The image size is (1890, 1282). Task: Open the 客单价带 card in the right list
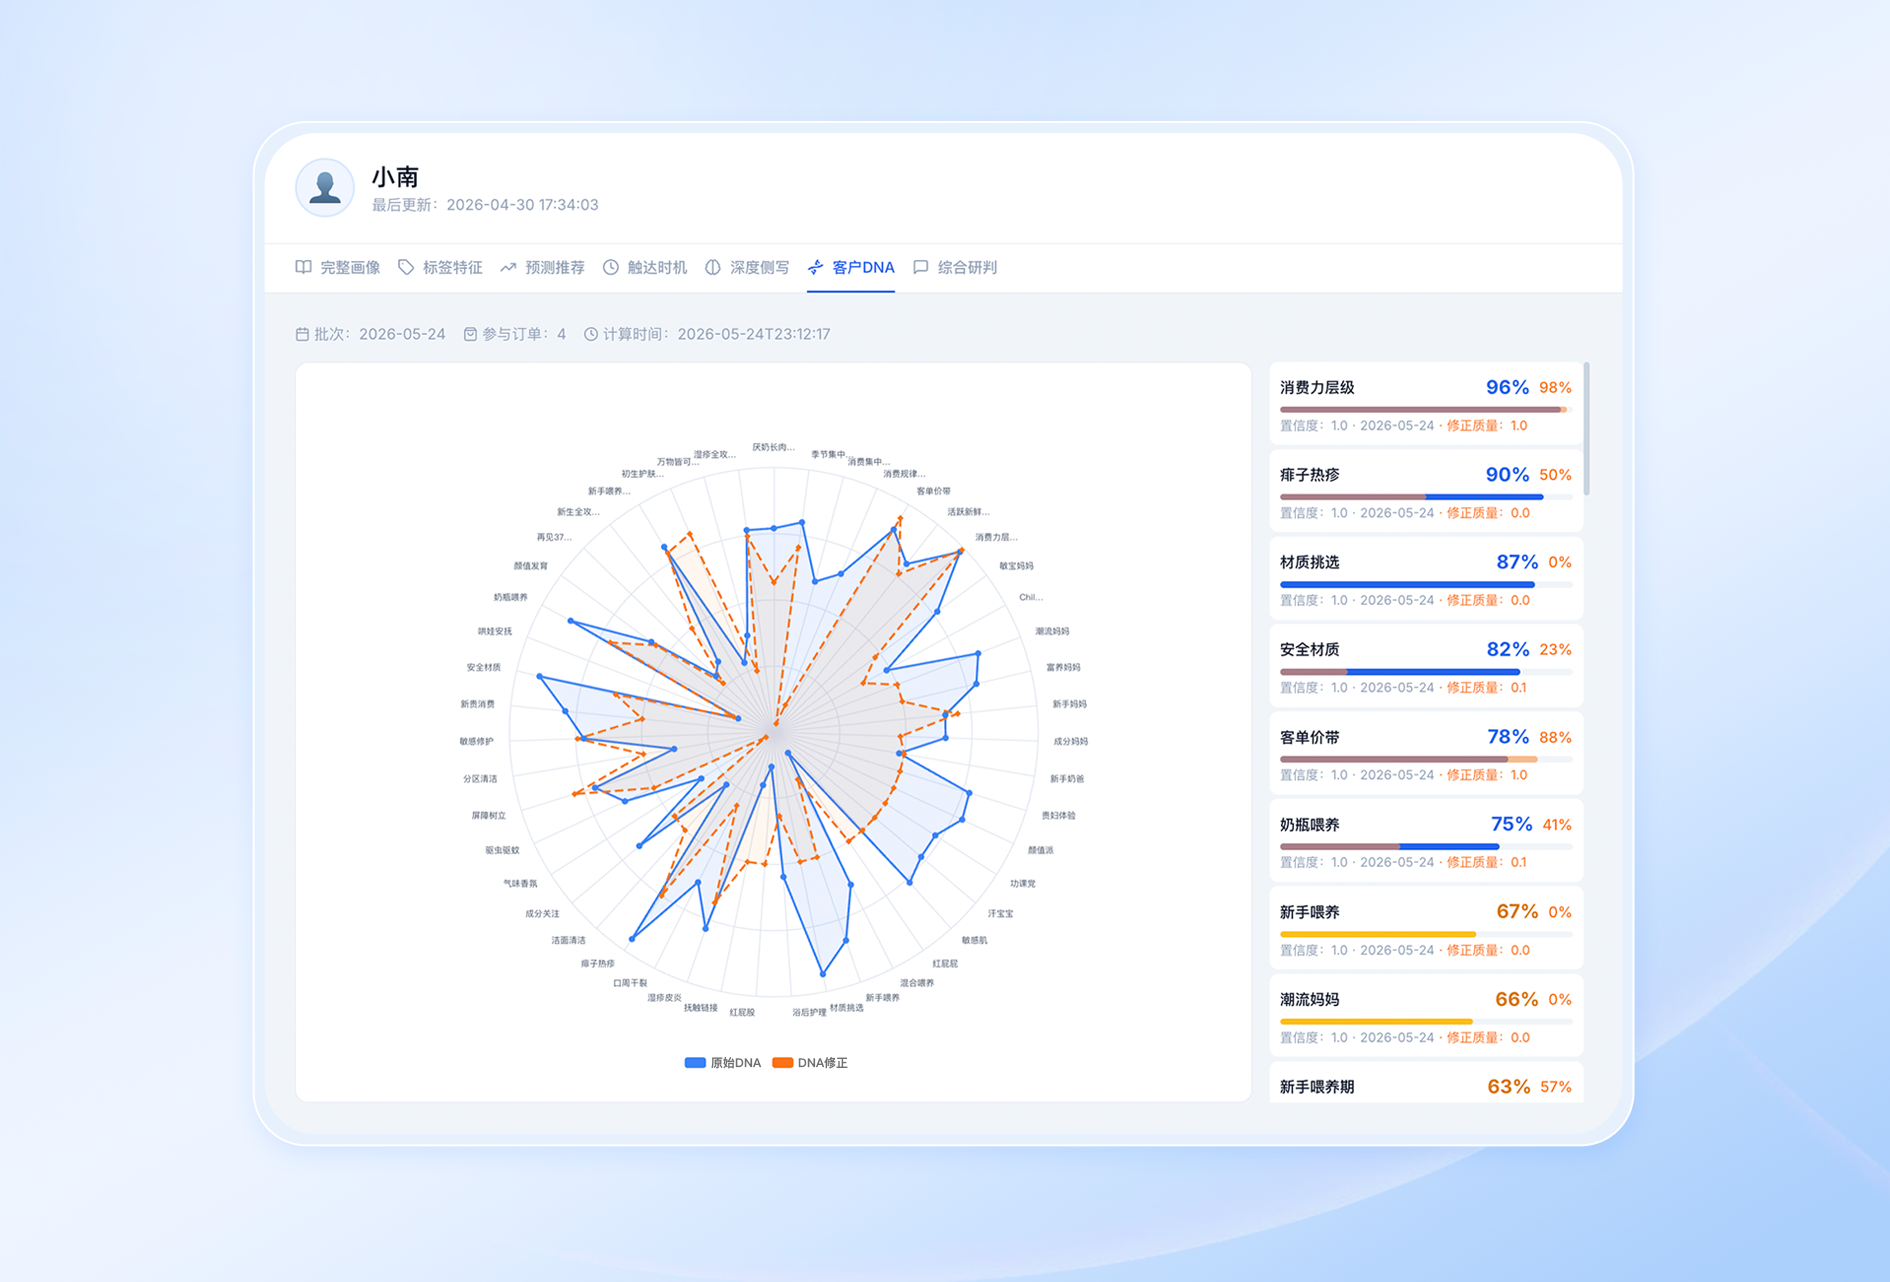(1426, 754)
